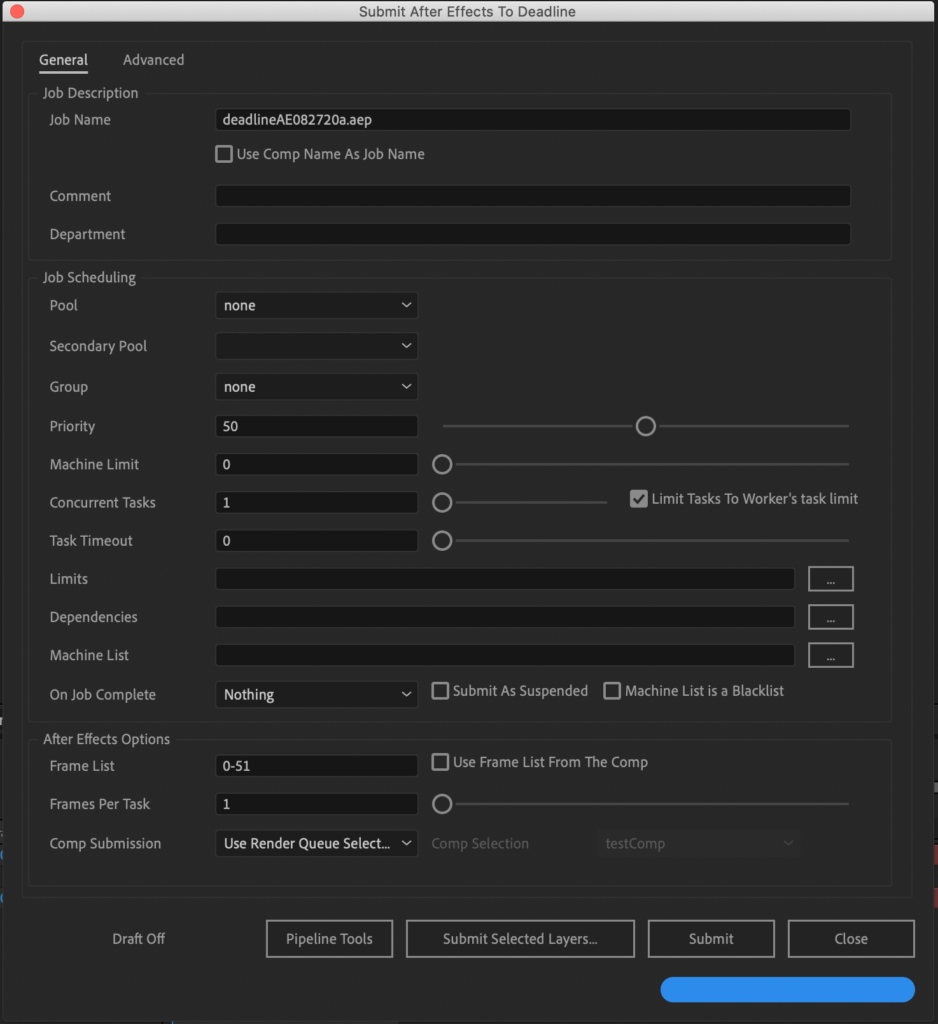
Task: Click the Task Timeout slider handle
Action: 442,541
